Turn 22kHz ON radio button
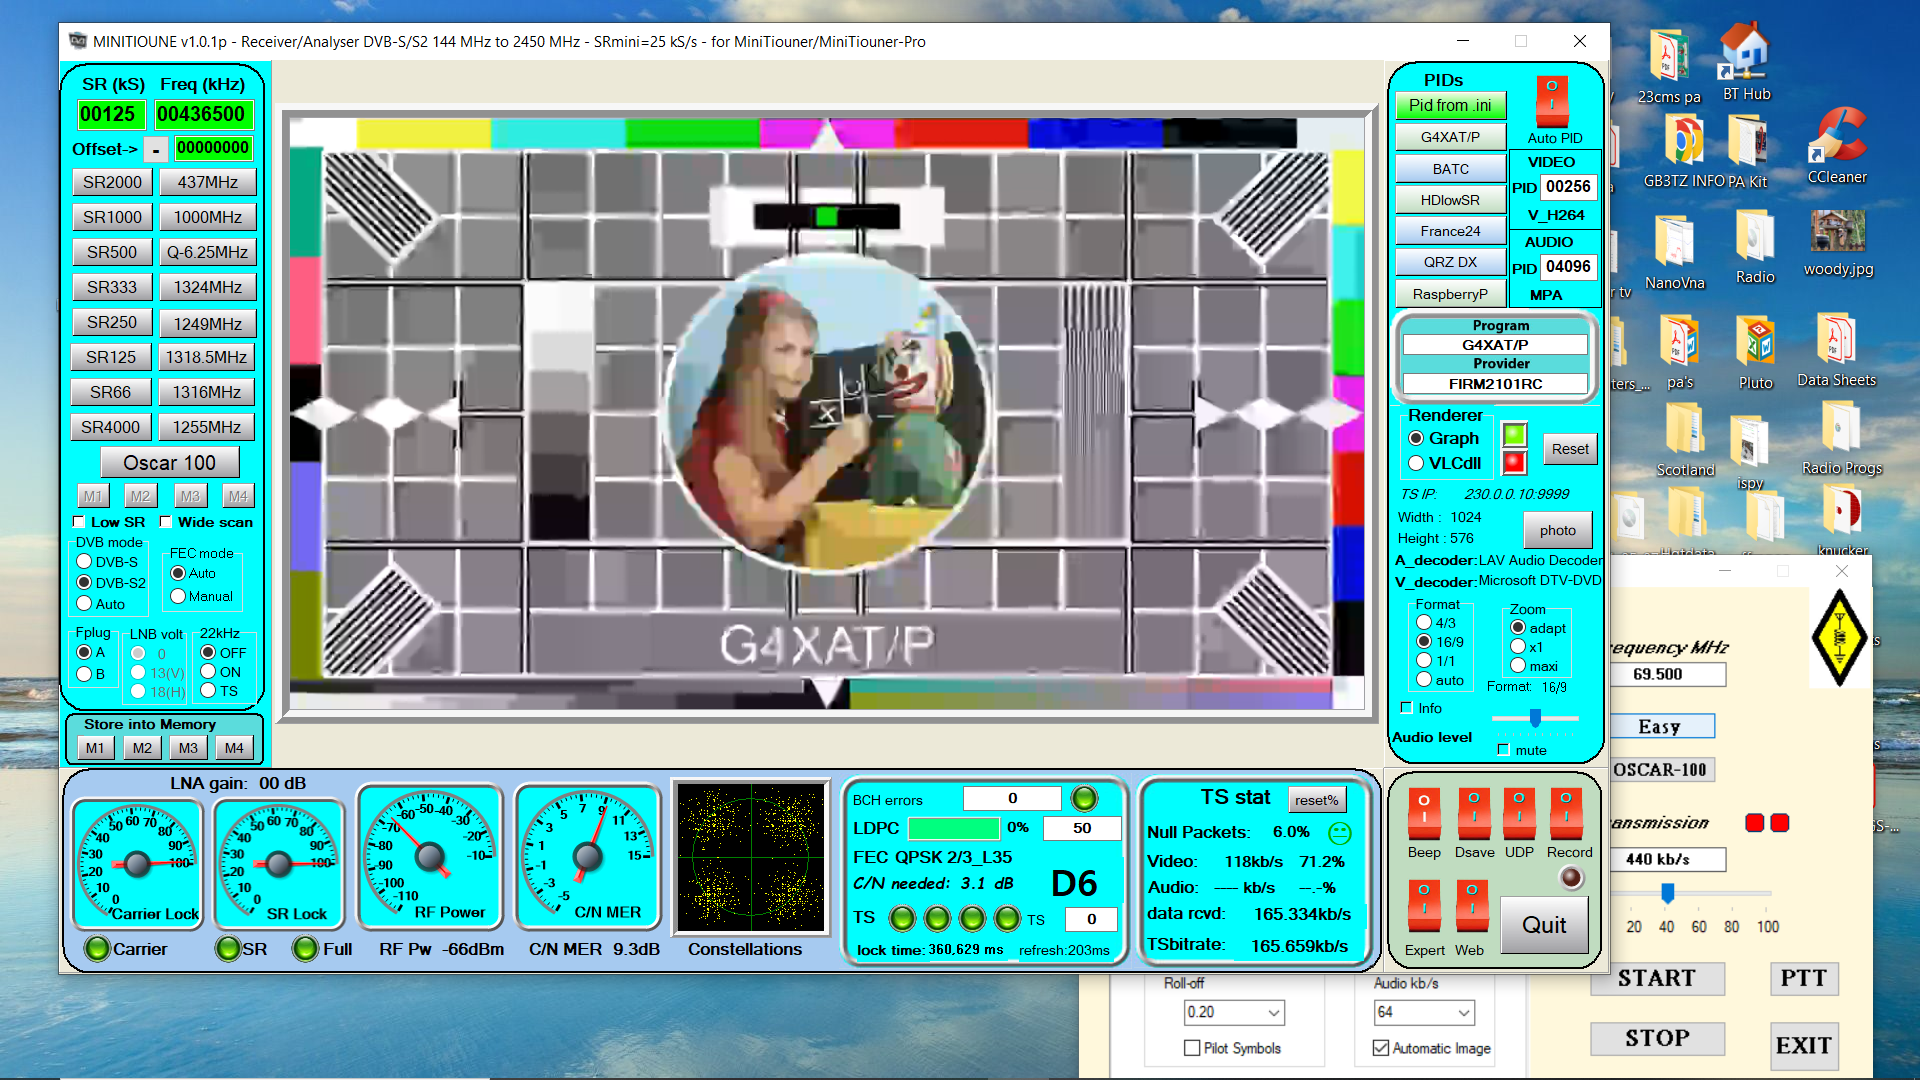Image resolution: width=1920 pixels, height=1080 pixels. point(208,672)
